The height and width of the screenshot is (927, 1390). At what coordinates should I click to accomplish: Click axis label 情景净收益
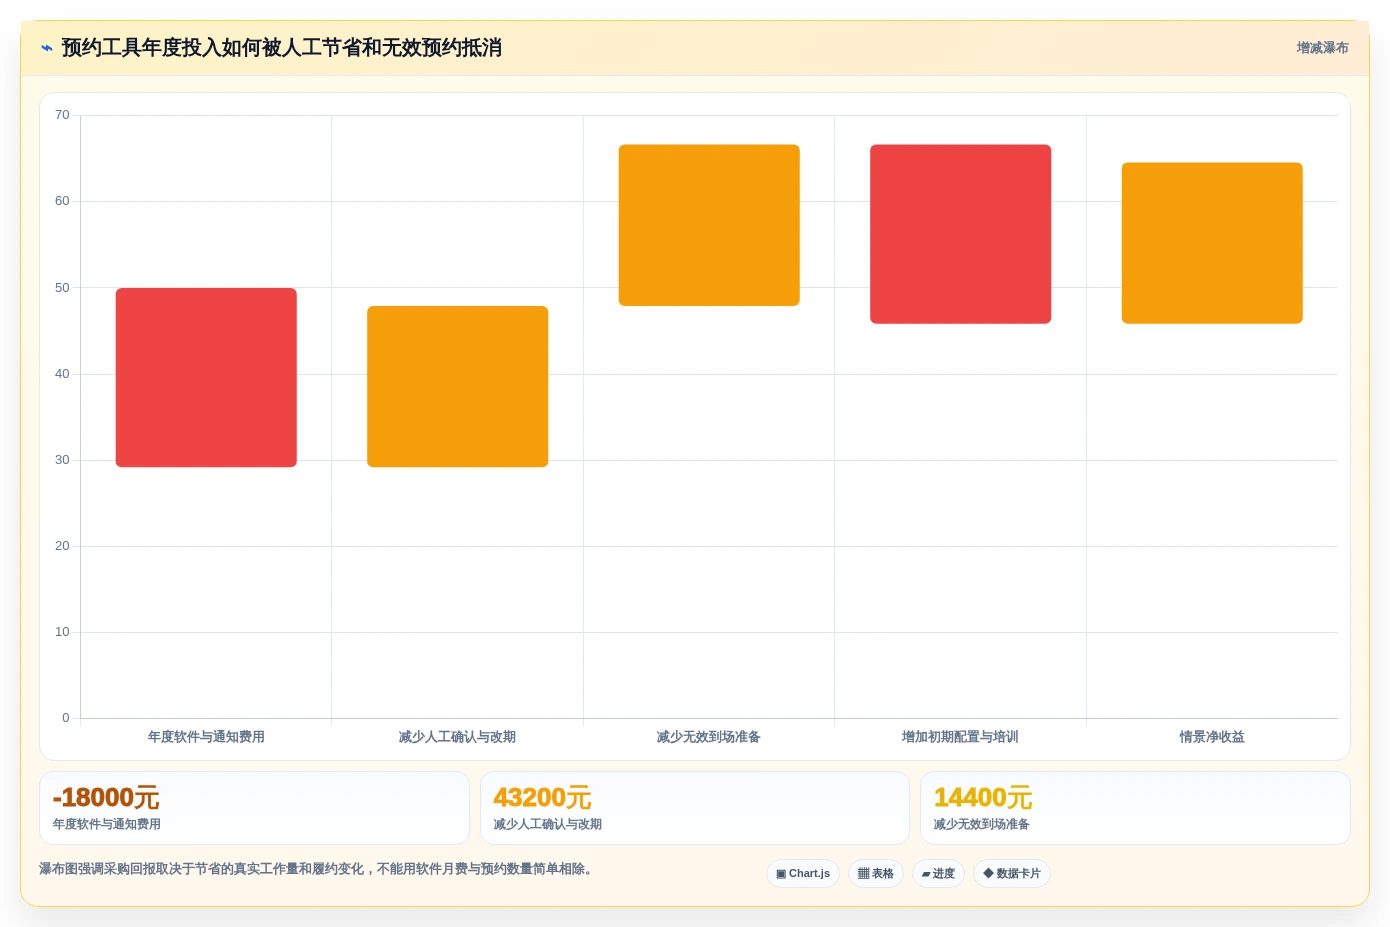(x=1212, y=737)
